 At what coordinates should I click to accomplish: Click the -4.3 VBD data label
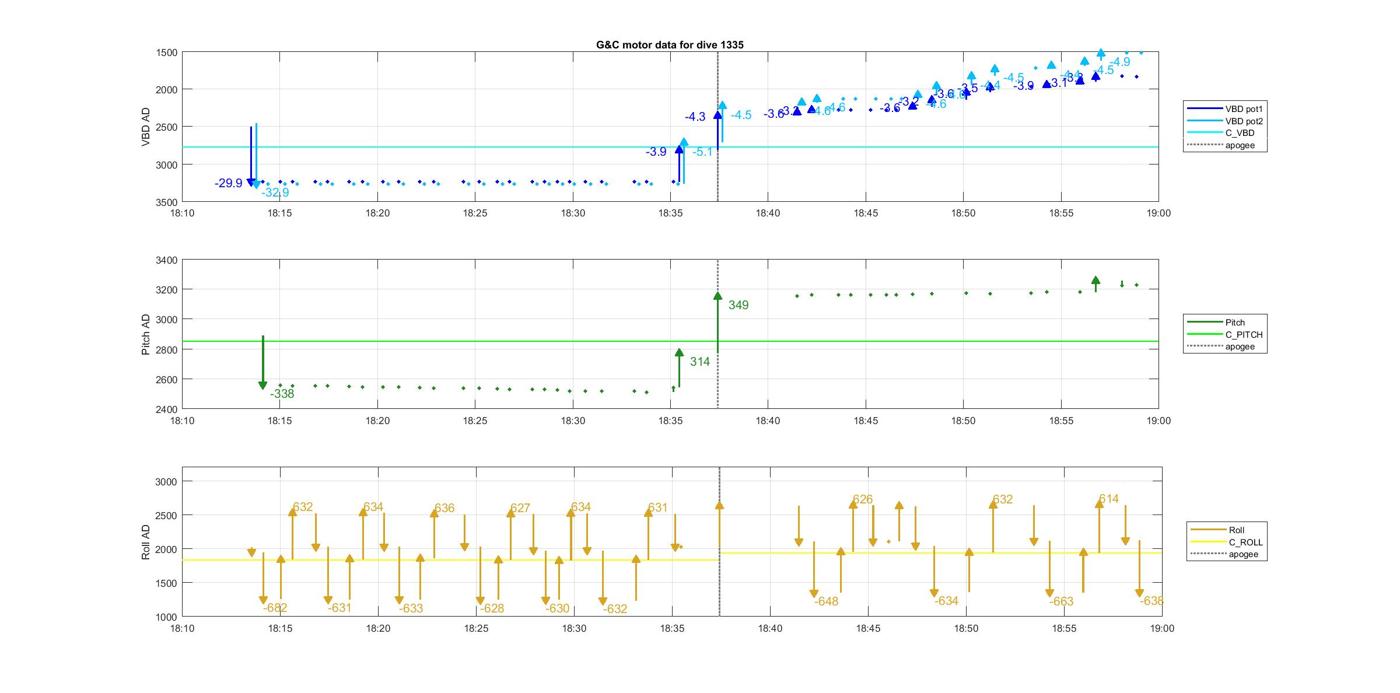[695, 117]
